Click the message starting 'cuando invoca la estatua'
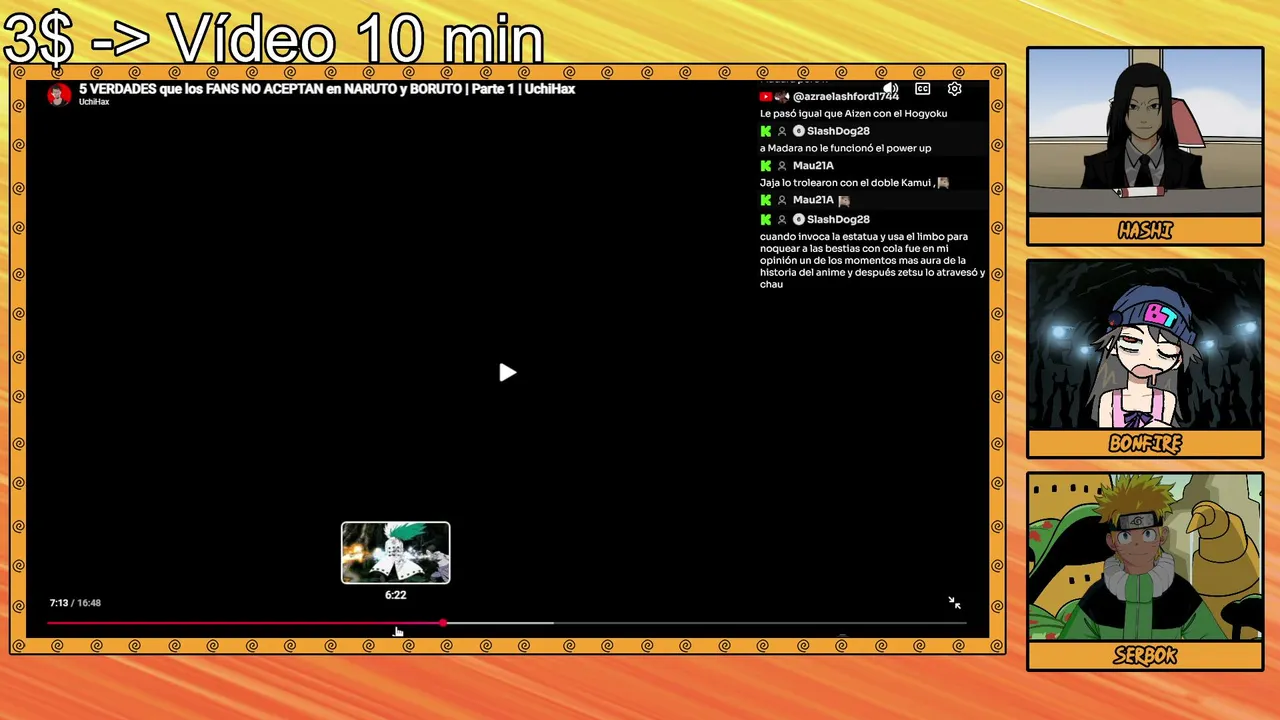Screen dimensions: 1280x720 click(x=872, y=260)
